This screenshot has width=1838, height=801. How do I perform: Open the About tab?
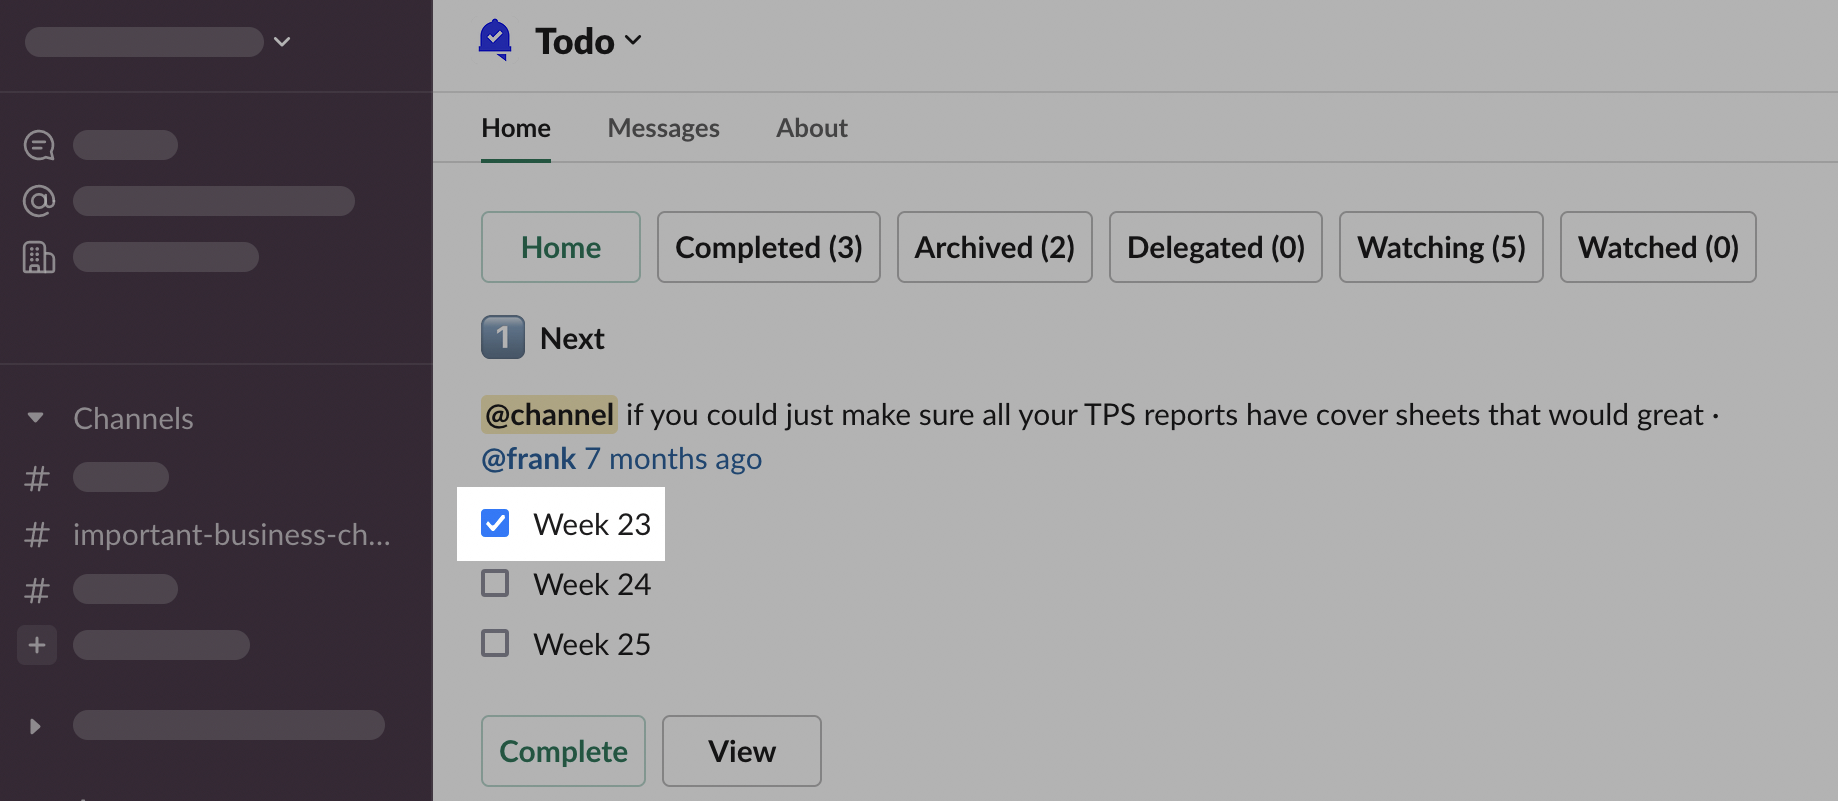(x=811, y=128)
